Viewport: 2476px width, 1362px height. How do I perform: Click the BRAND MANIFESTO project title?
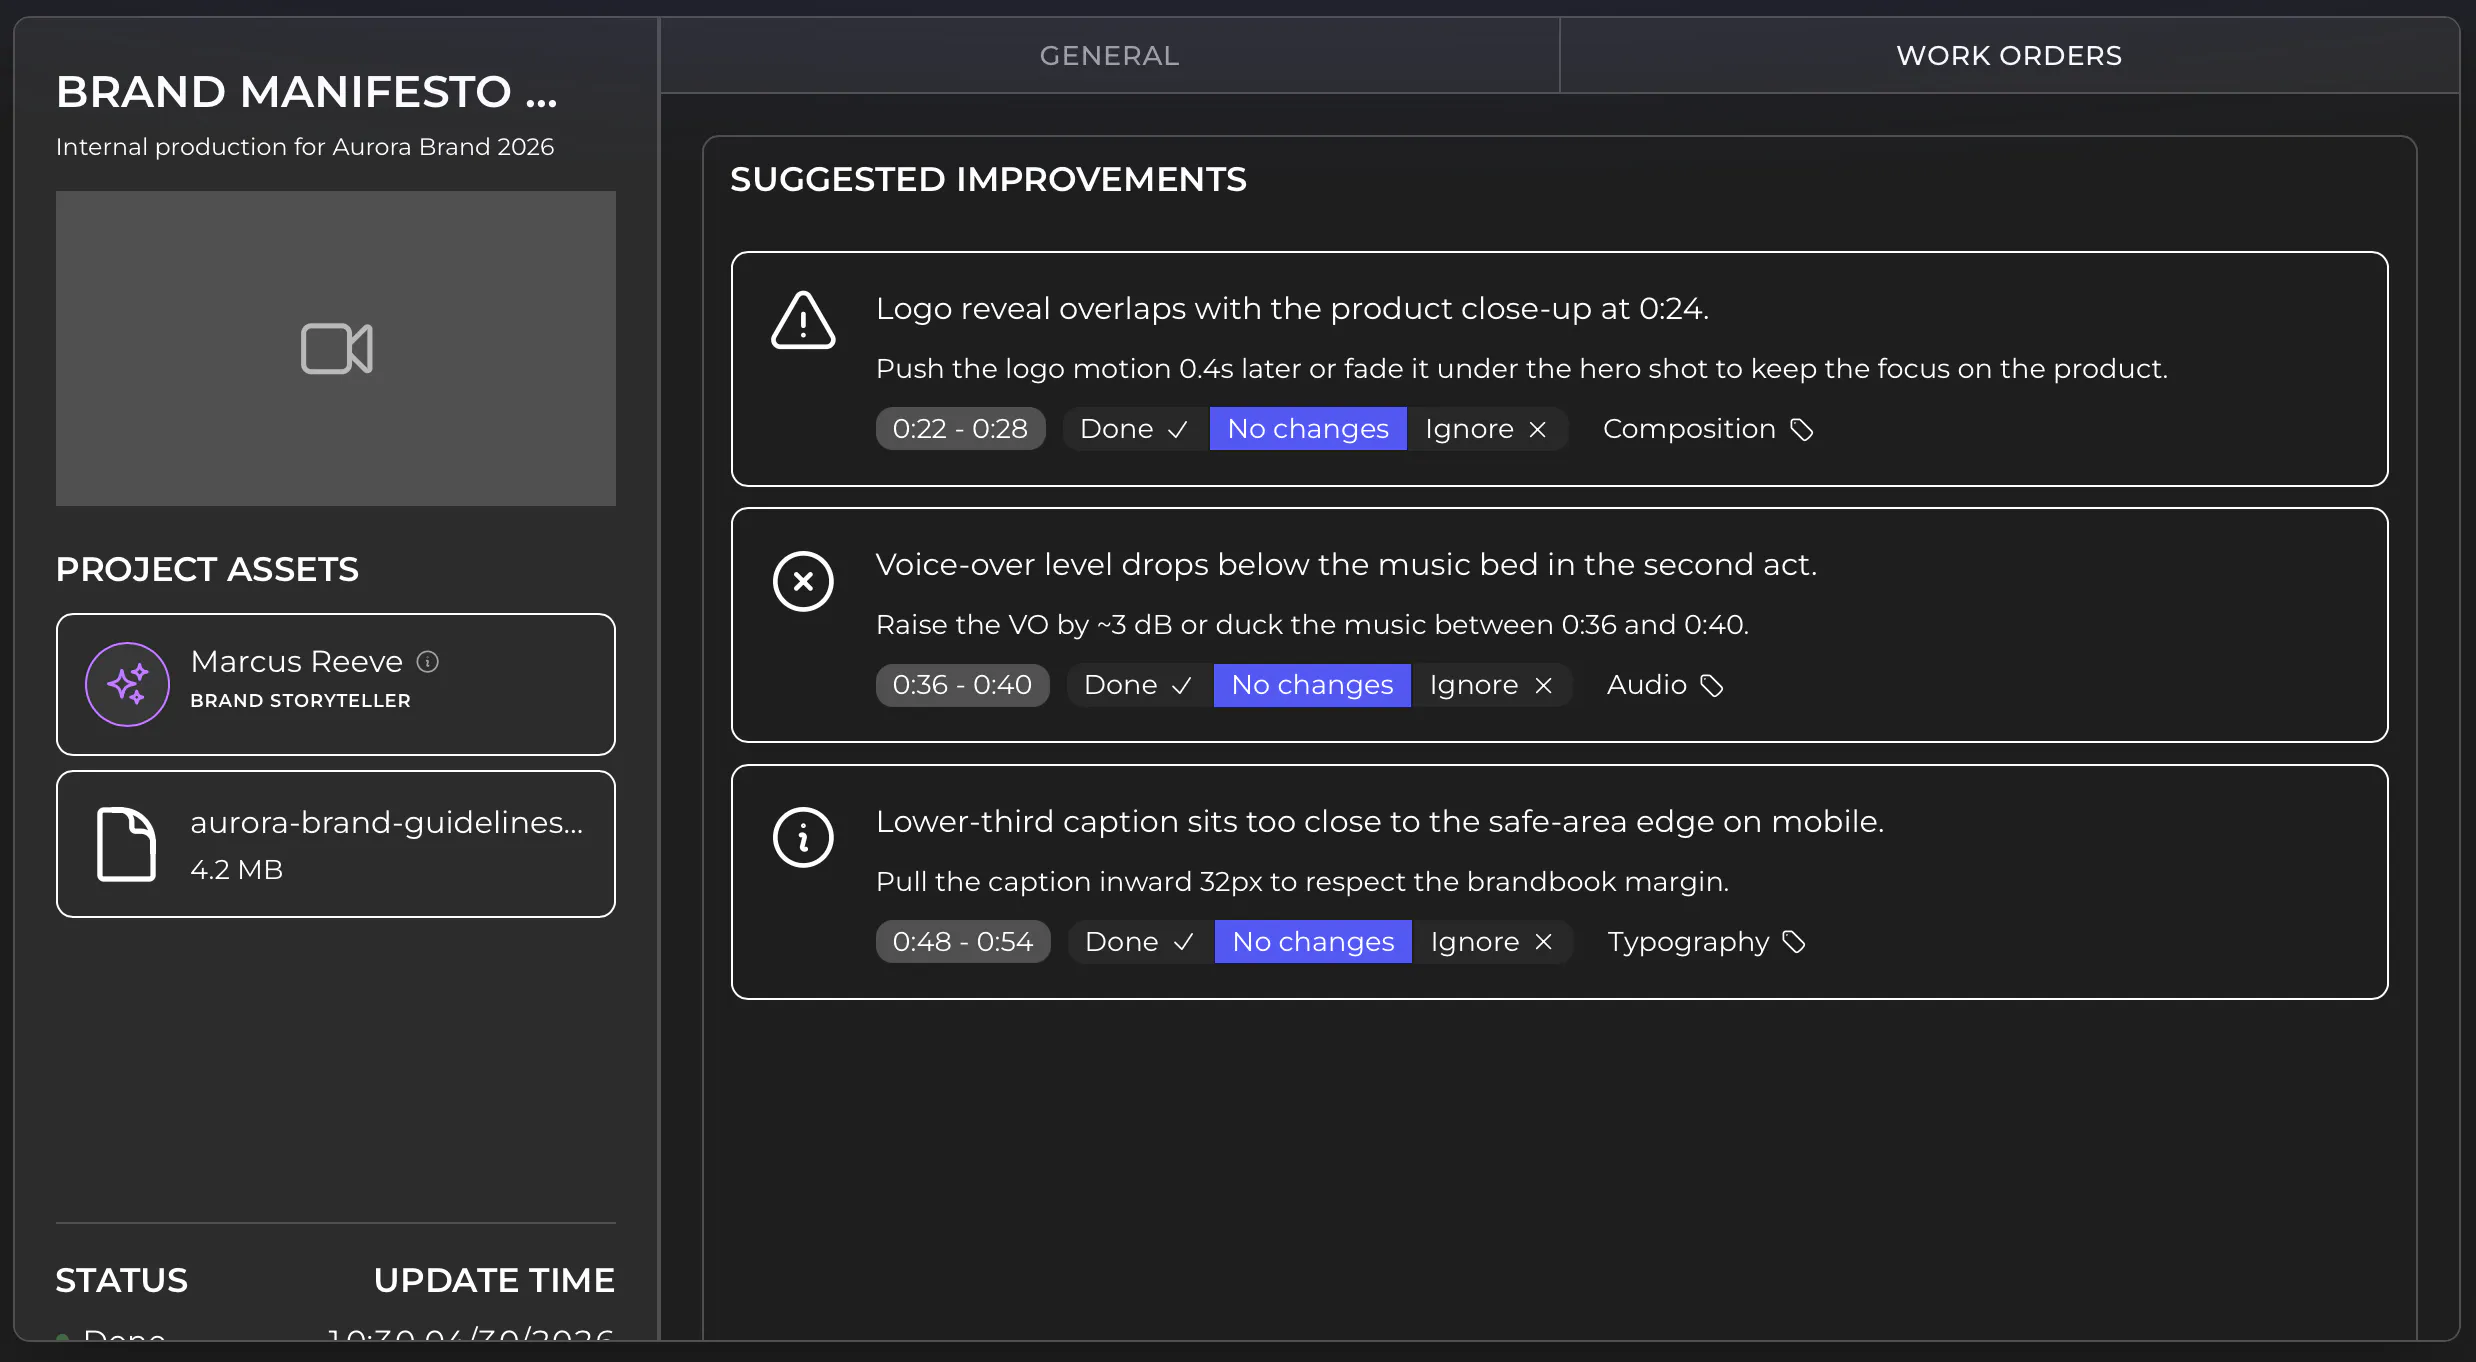[x=307, y=92]
